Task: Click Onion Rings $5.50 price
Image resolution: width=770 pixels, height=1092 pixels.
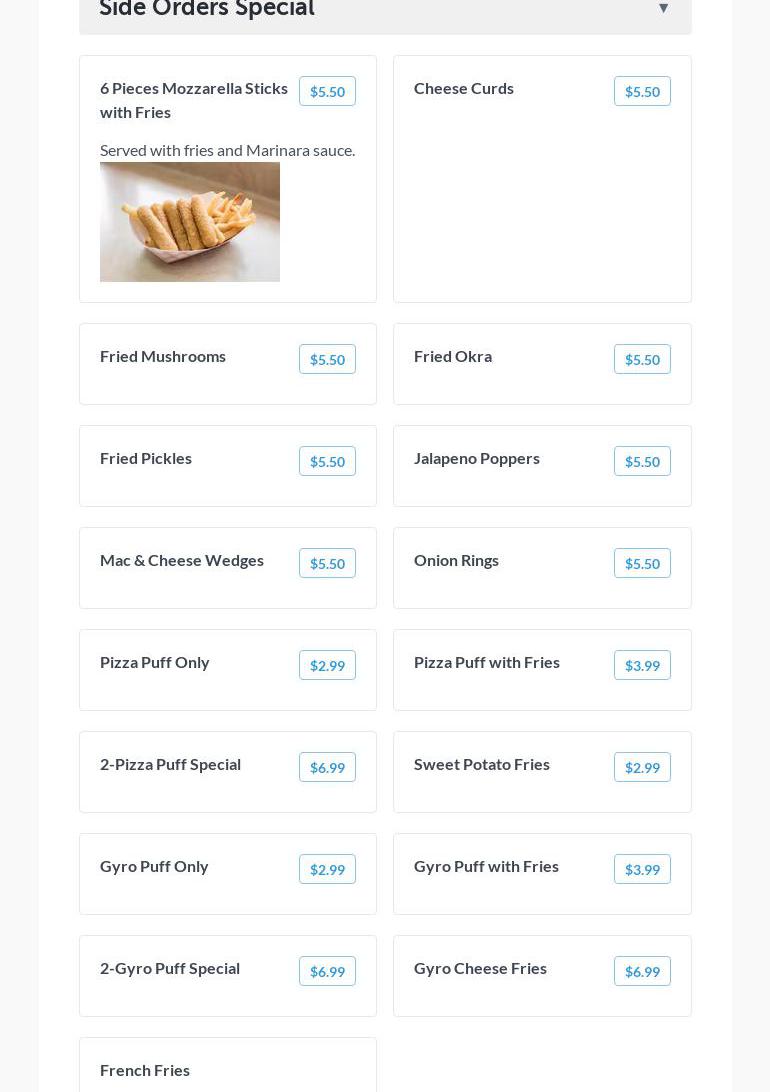Action: pyautogui.click(x=642, y=563)
